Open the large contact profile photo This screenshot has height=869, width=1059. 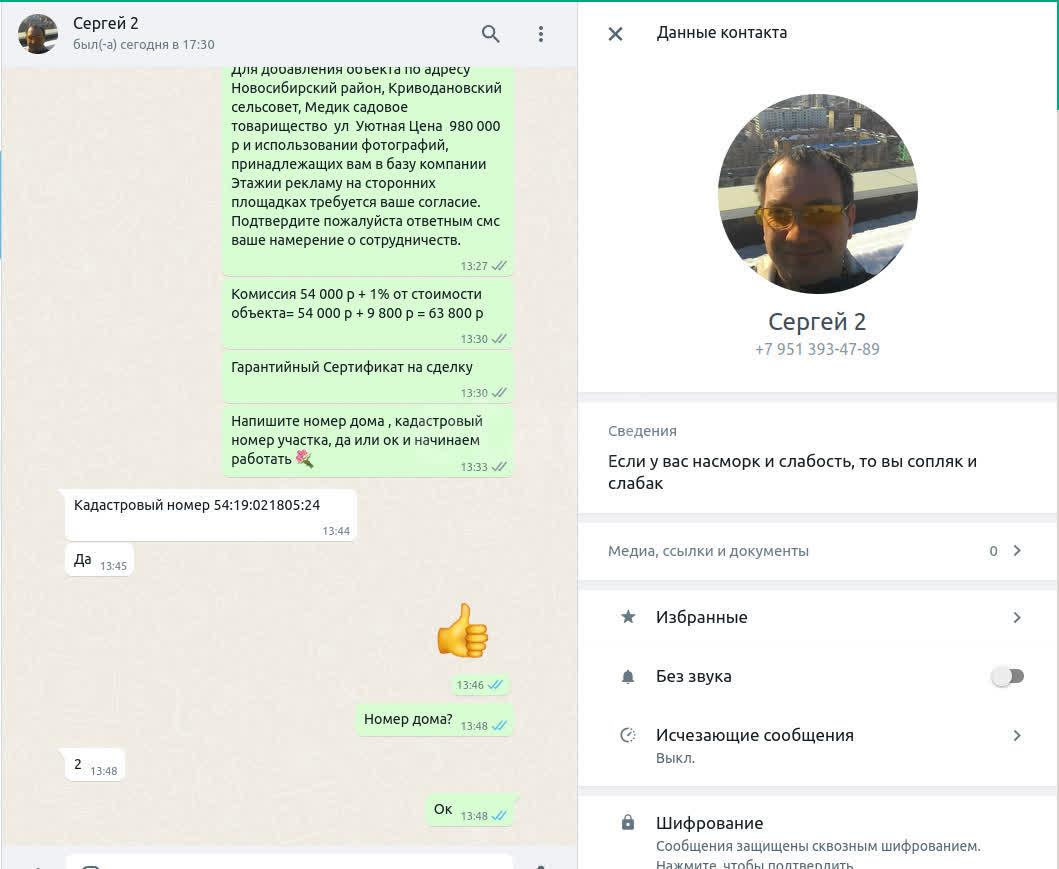pos(817,194)
